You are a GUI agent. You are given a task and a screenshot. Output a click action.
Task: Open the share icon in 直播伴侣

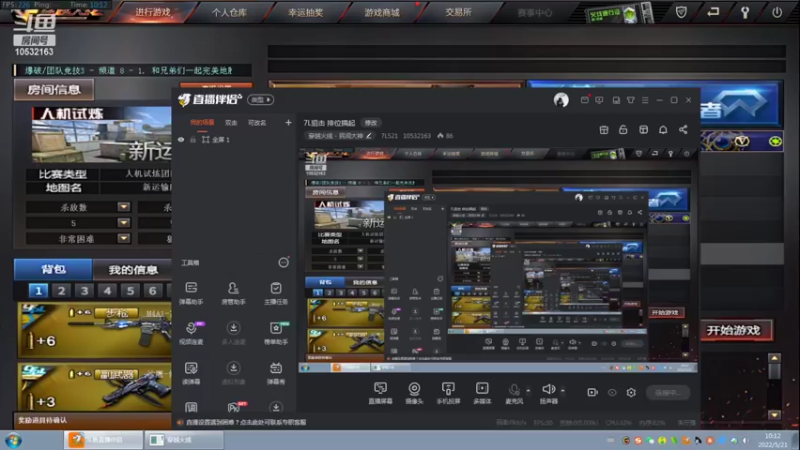pyautogui.click(x=683, y=130)
